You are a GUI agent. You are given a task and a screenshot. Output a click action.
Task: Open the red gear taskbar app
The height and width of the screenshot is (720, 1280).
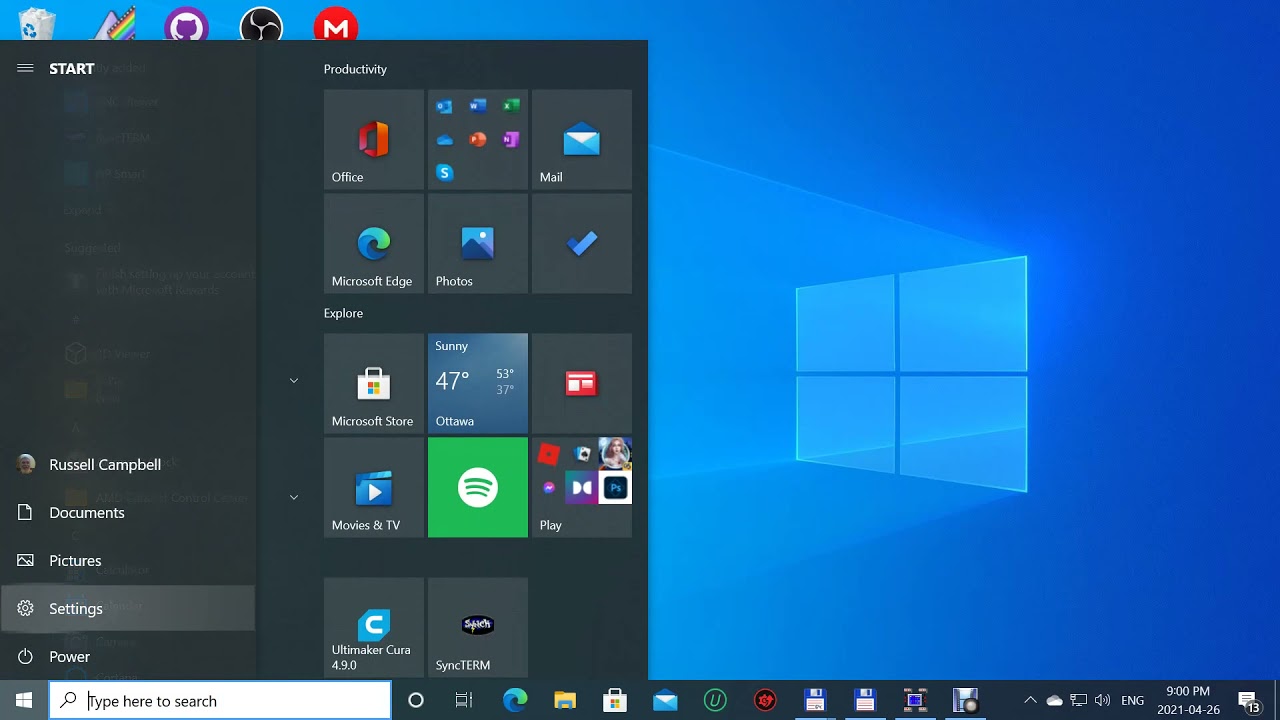pos(765,700)
